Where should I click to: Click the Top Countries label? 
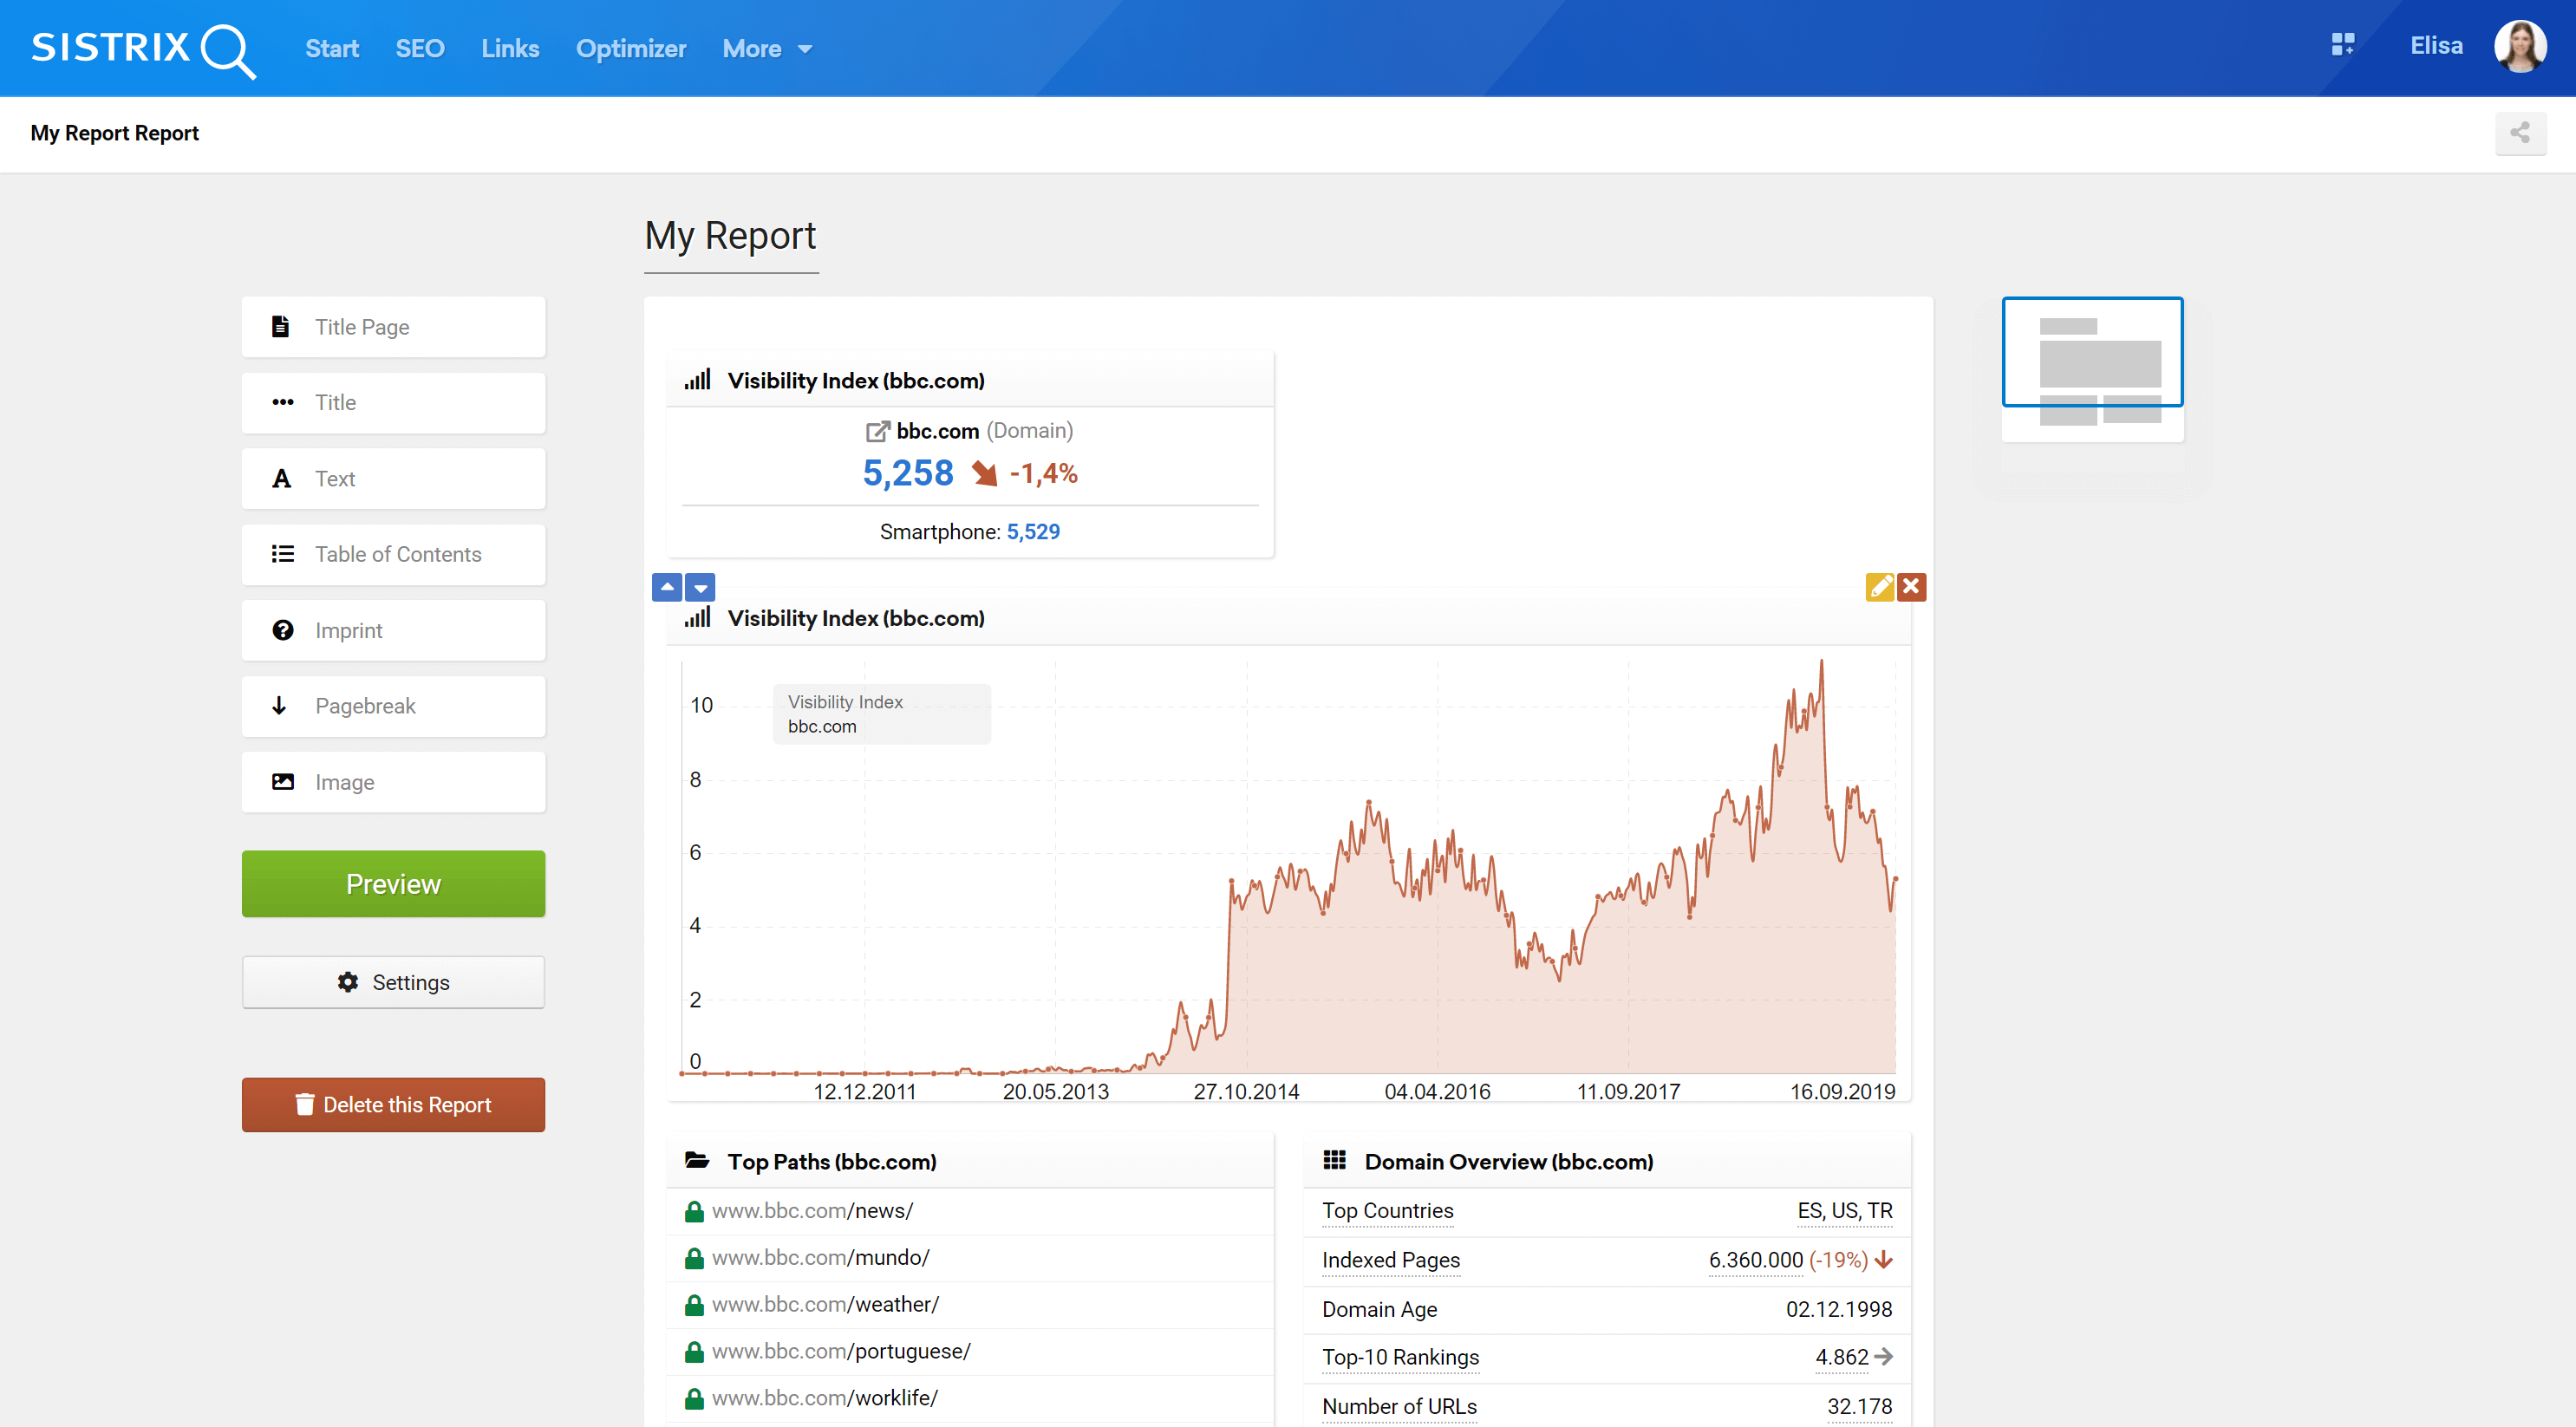tap(1387, 1211)
